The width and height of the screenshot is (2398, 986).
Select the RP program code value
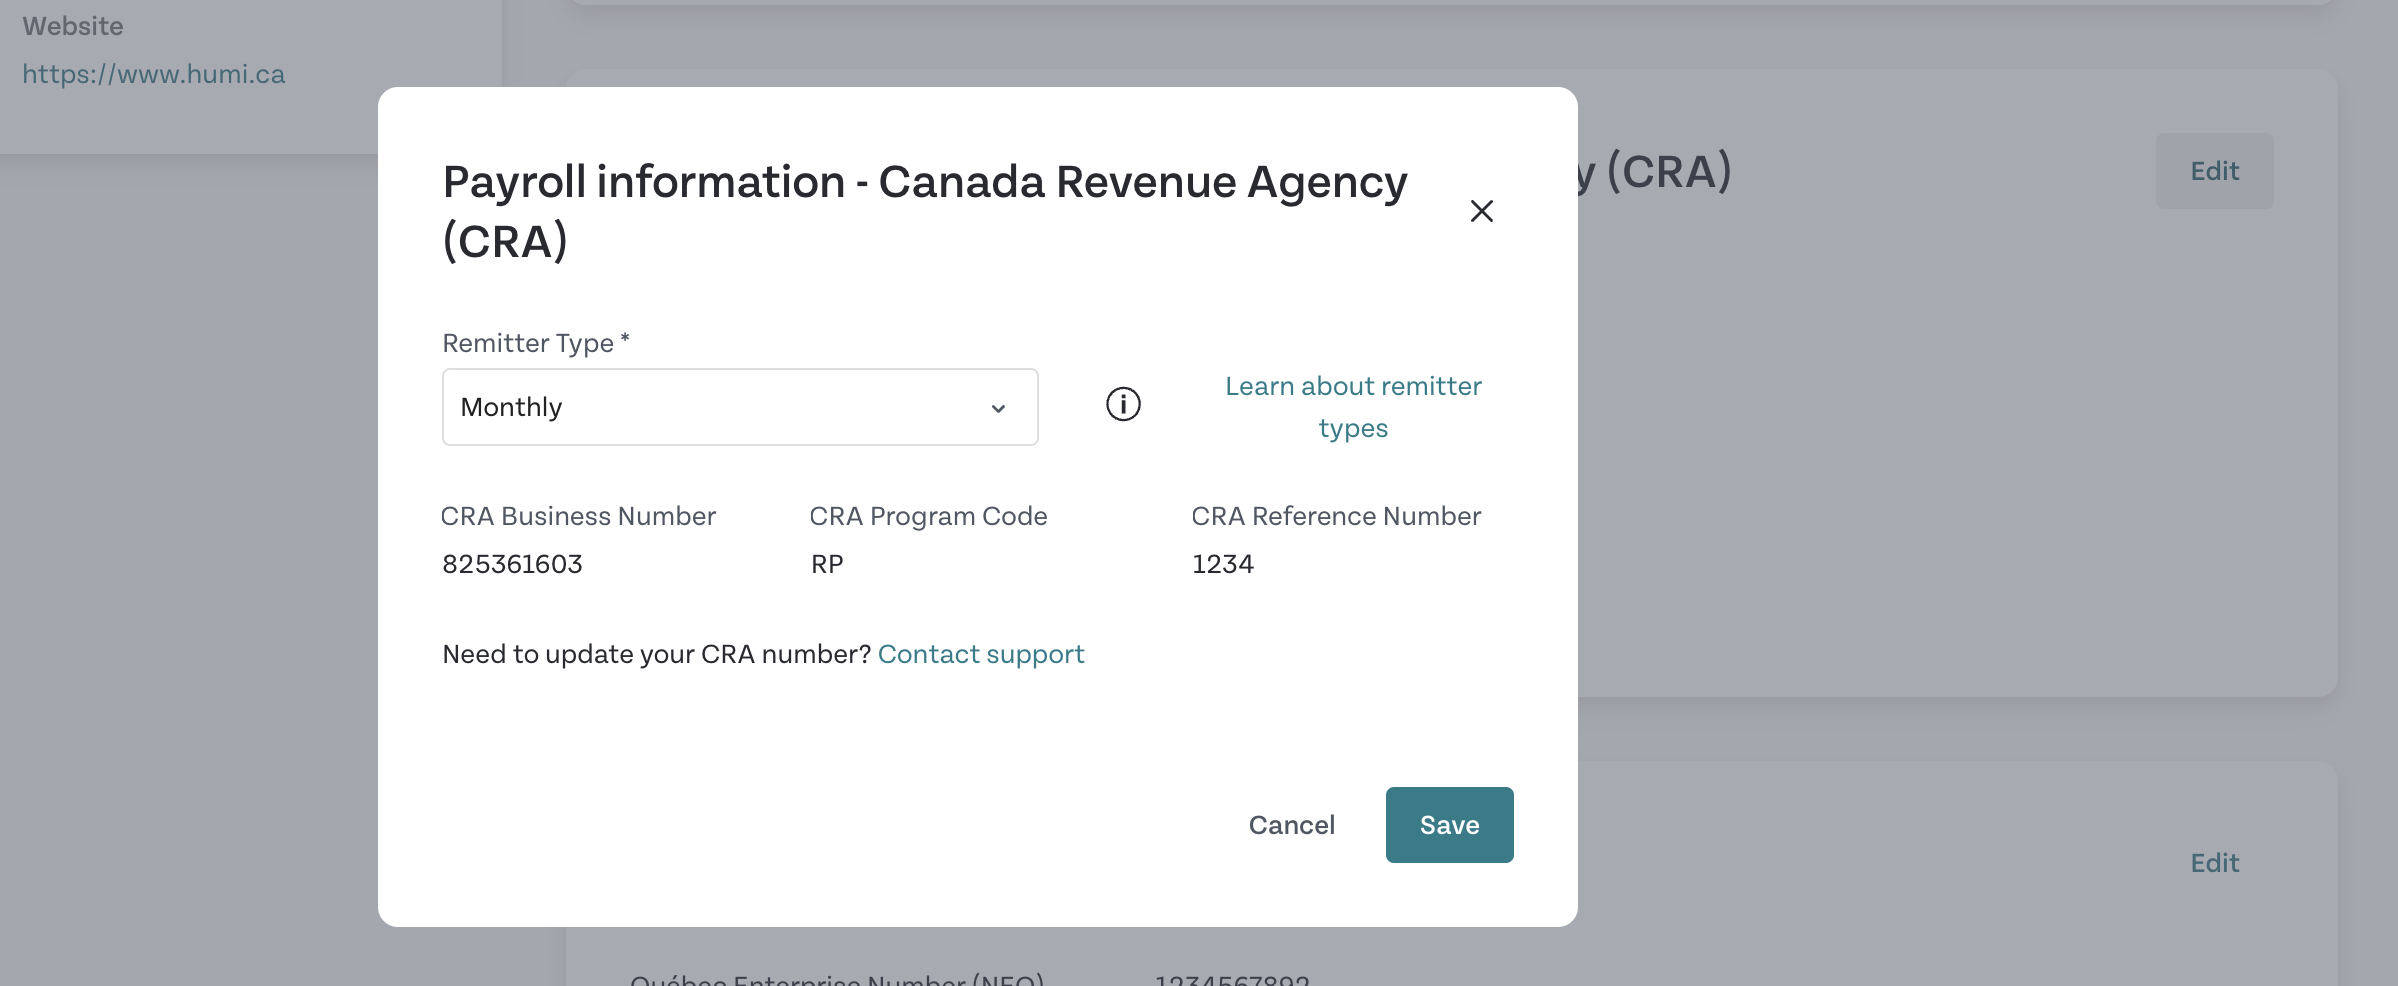[x=827, y=564]
